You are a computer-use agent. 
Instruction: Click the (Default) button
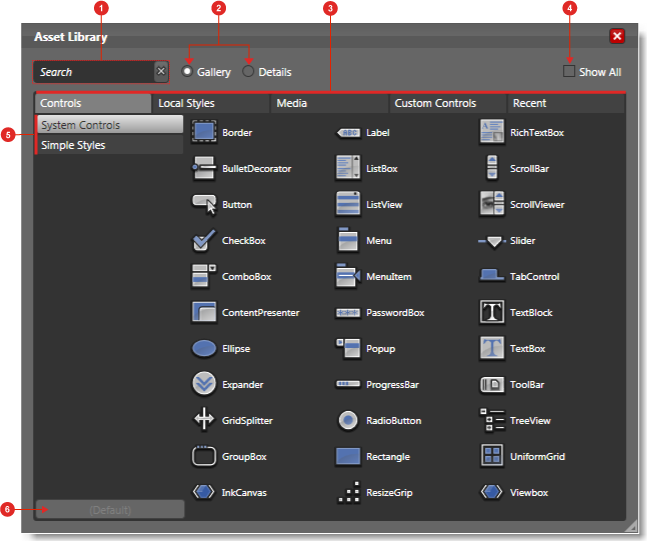[110, 510]
